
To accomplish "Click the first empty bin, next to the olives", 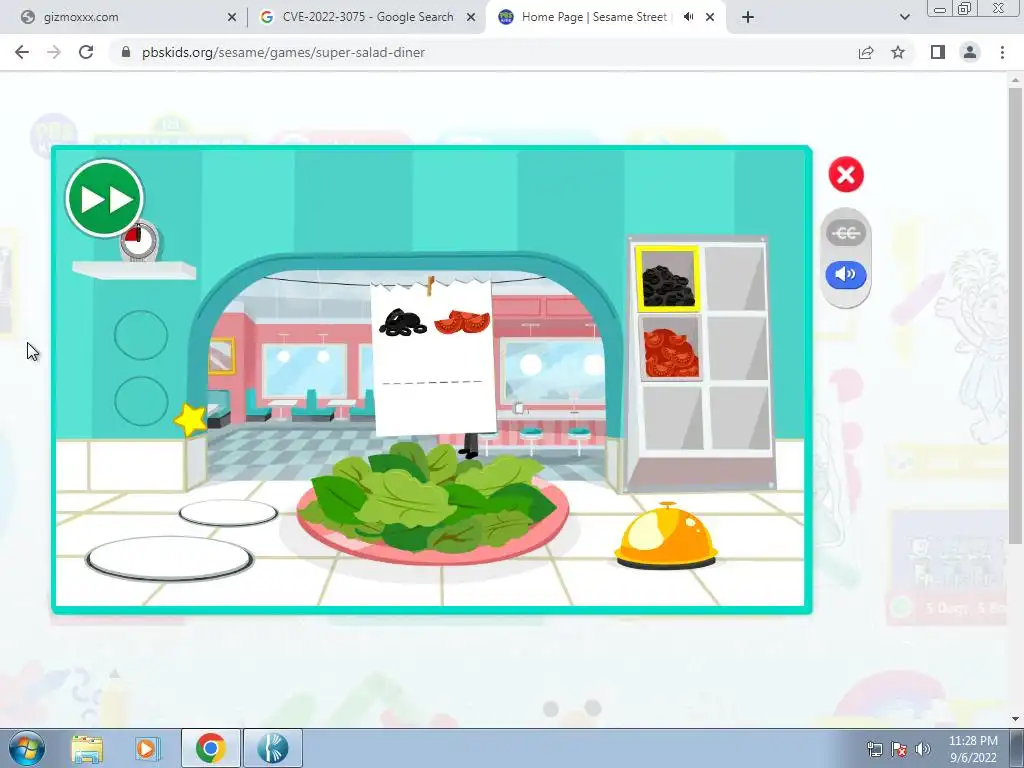I will 735,278.
